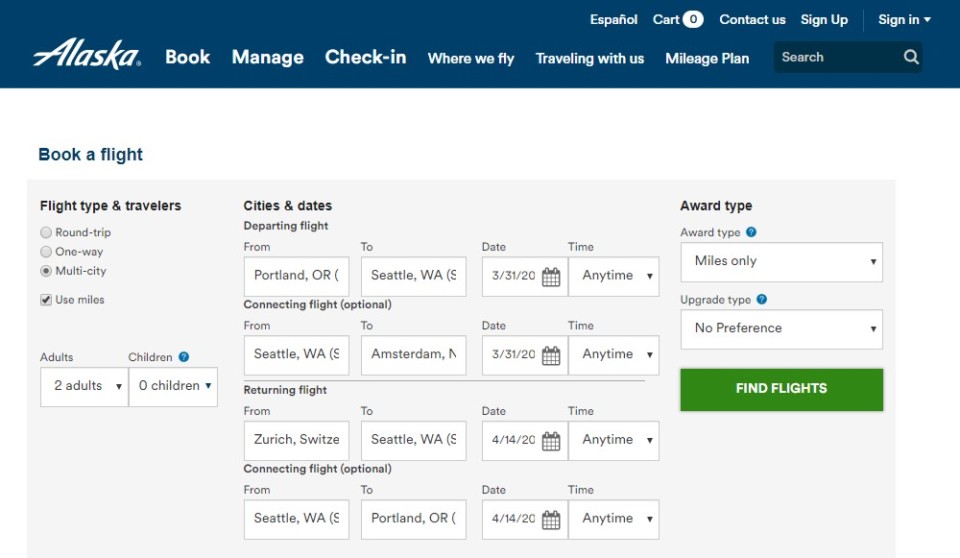
Task: Open the Book menu
Action: 187,57
